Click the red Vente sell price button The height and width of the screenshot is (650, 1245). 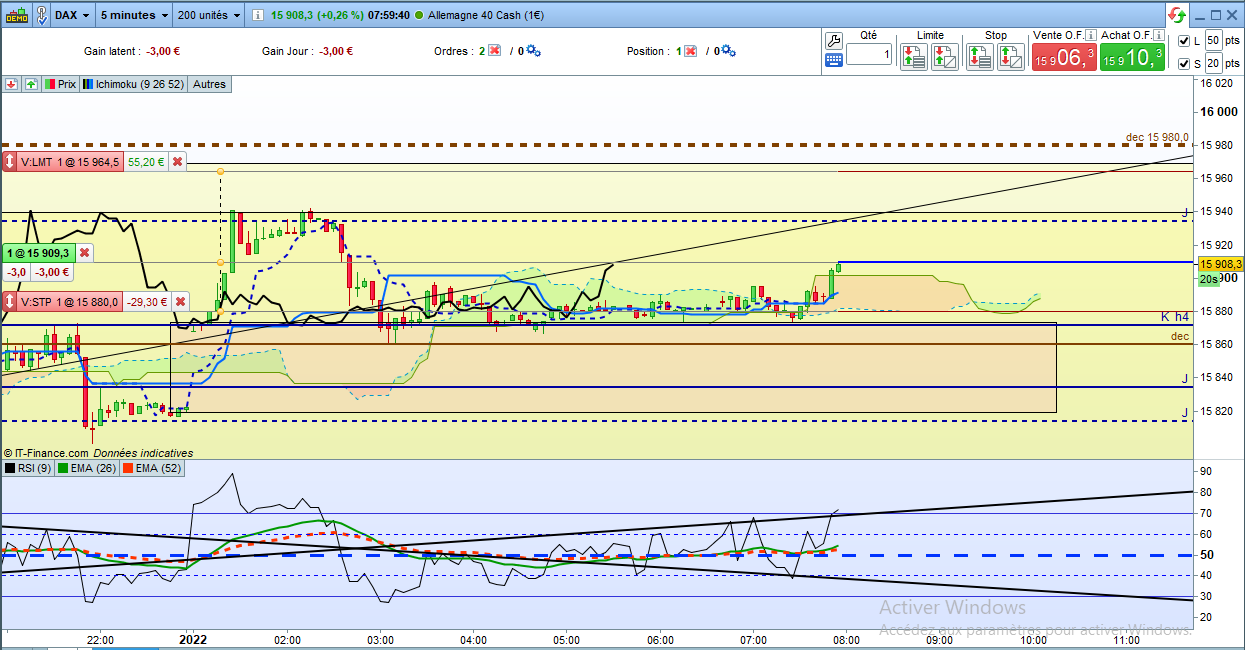[1064, 57]
